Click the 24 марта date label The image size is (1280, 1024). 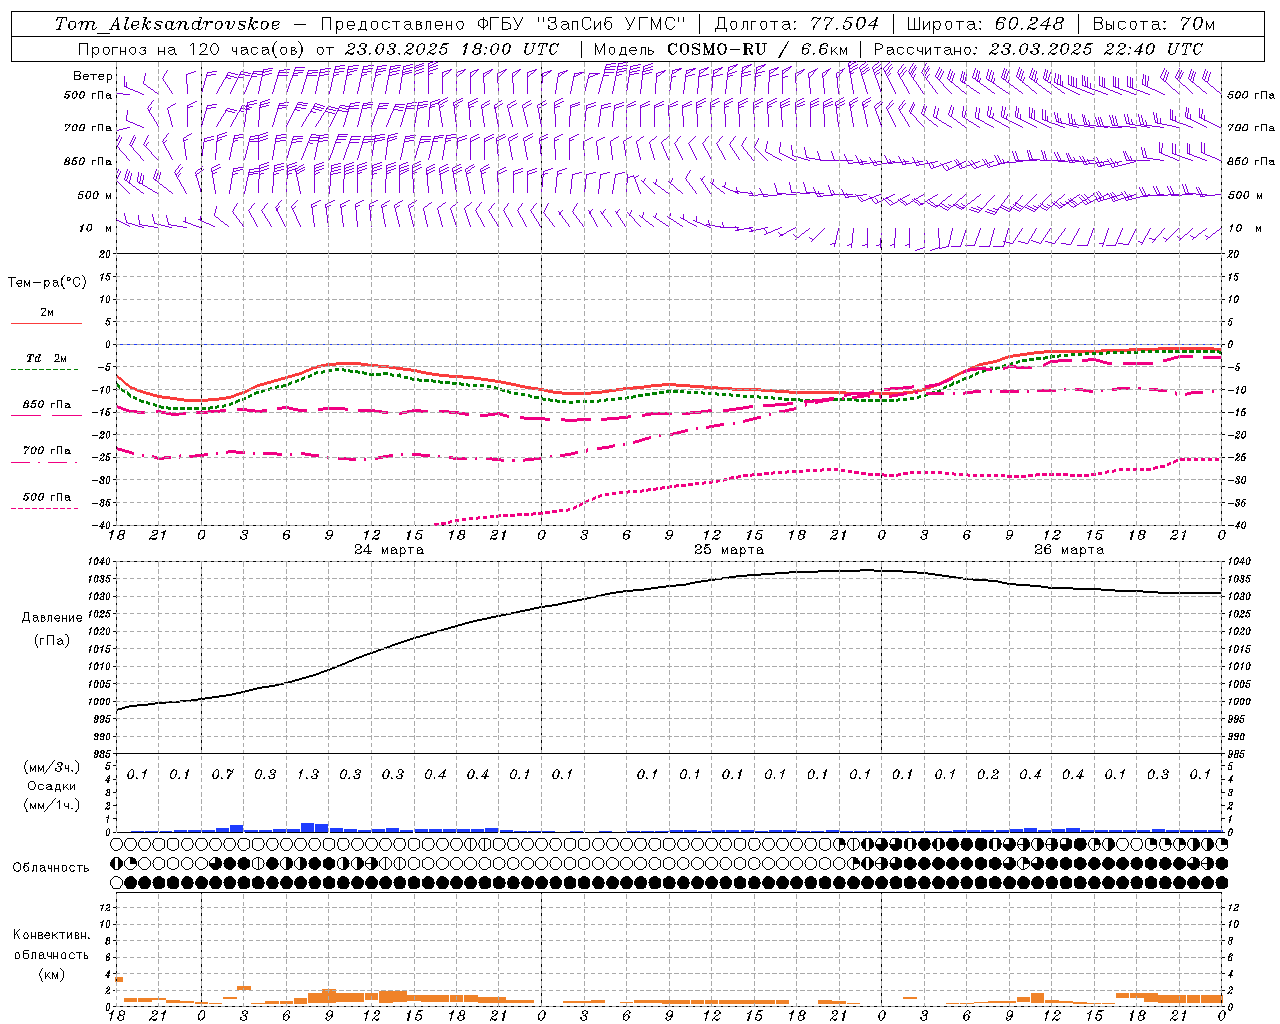[x=389, y=550]
